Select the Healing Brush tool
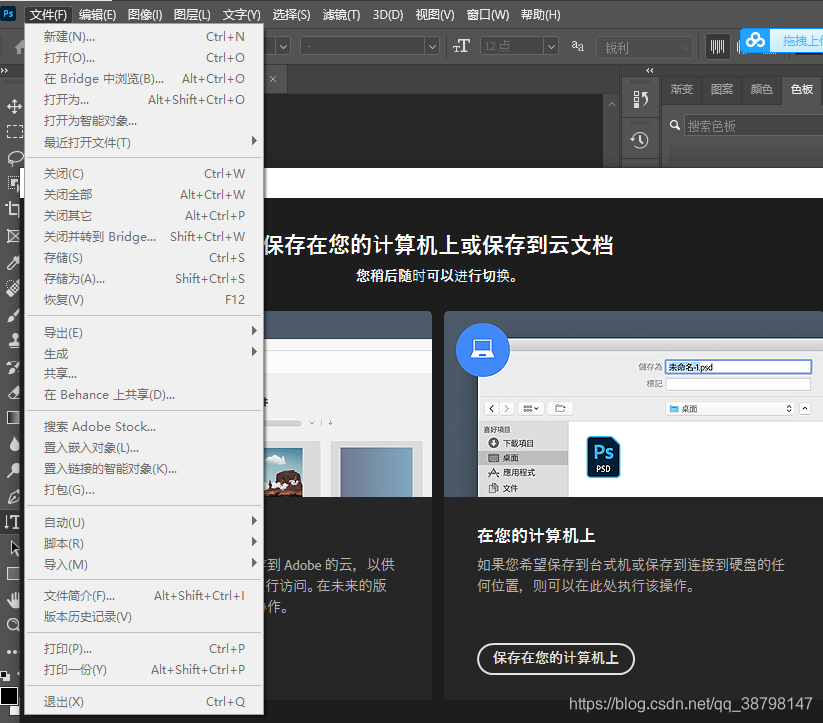 13,288
